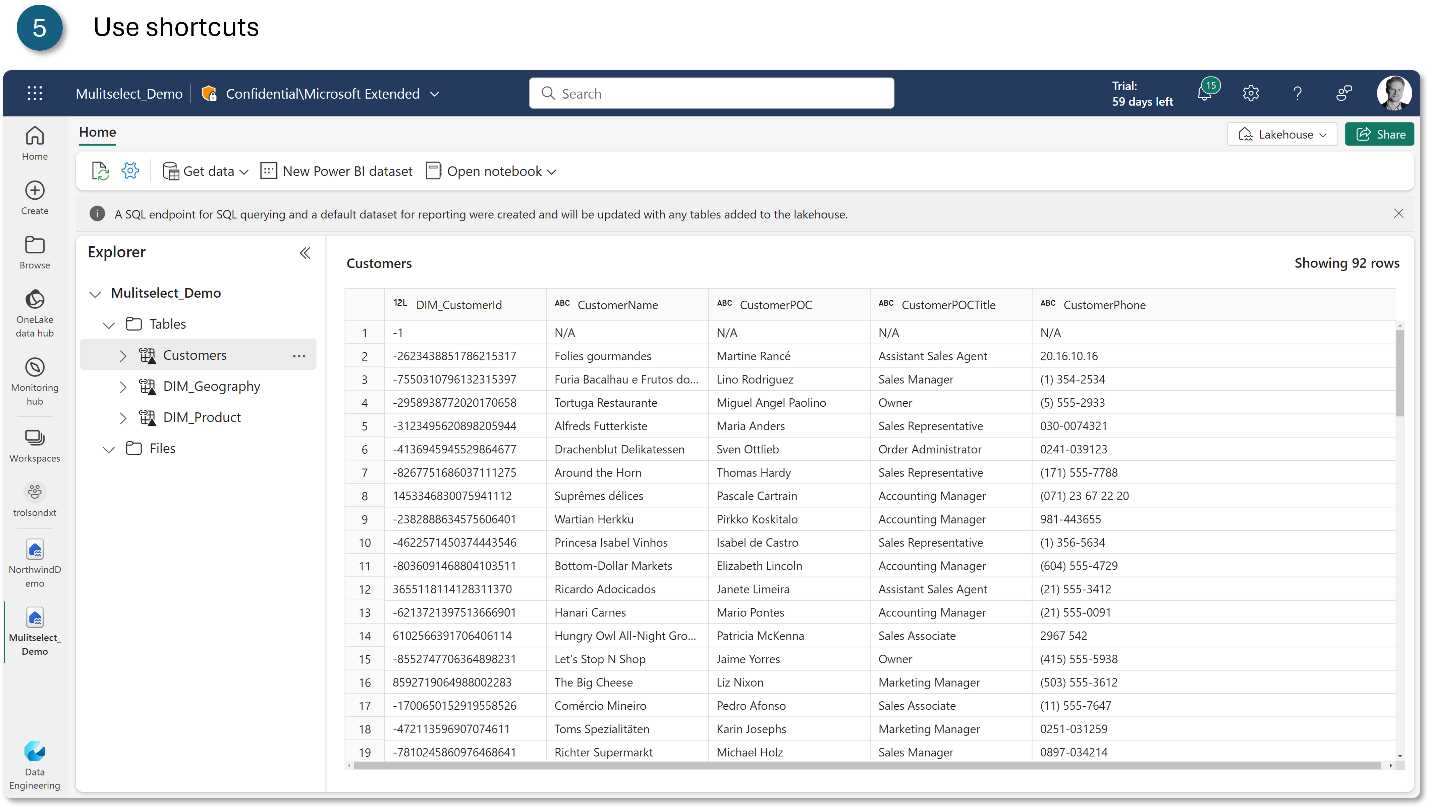Open the app launcher waffle icon

(35, 93)
